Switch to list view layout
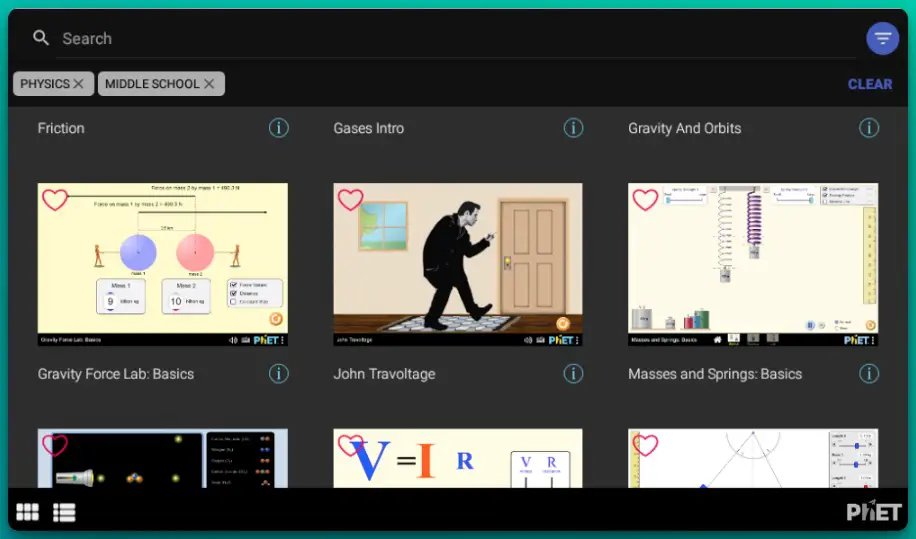 (65, 513)
